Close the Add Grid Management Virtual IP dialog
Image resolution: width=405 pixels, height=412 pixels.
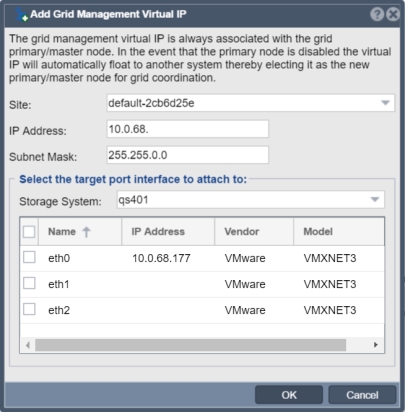click(393, 14)
